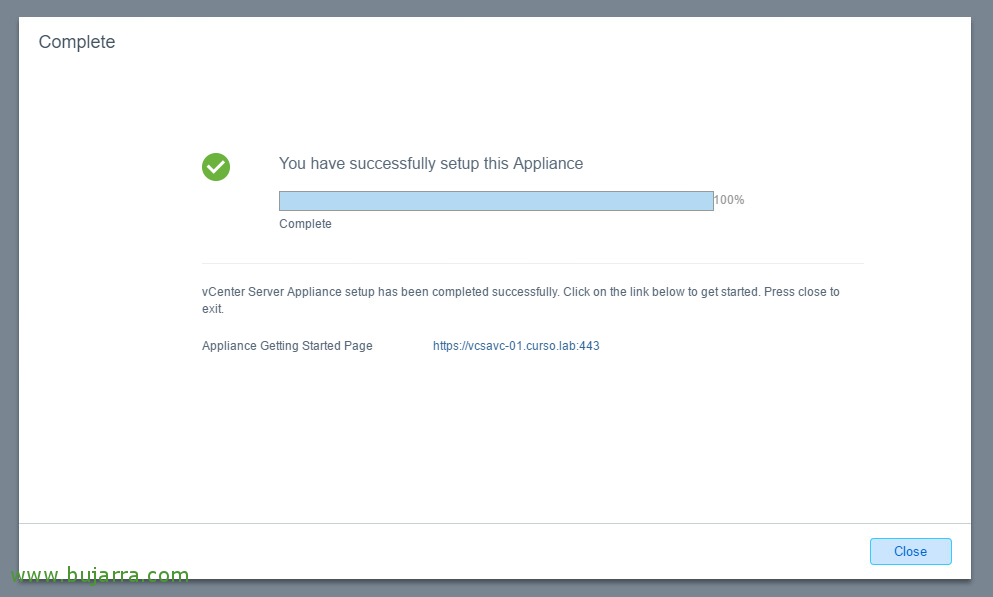Click "You have successfully setup this Appliance" heading
Image resolution: width=993 pixels, height=597 pixels.
point(431,163)
